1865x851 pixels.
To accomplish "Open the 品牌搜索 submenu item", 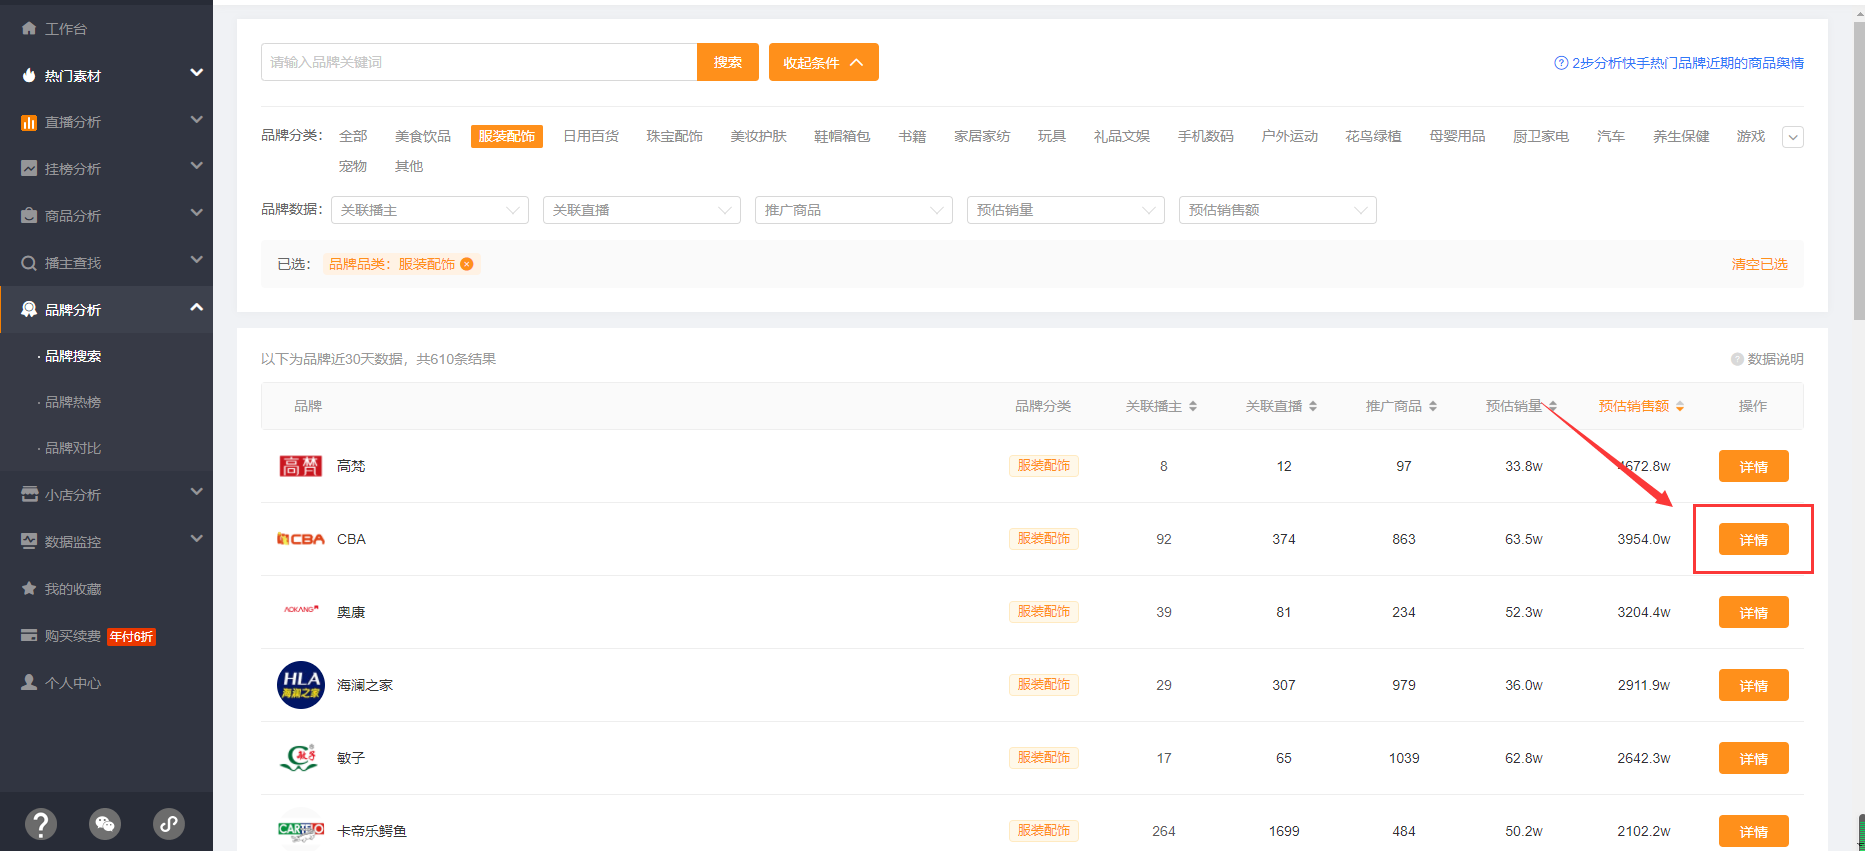I will pos(73,356).
